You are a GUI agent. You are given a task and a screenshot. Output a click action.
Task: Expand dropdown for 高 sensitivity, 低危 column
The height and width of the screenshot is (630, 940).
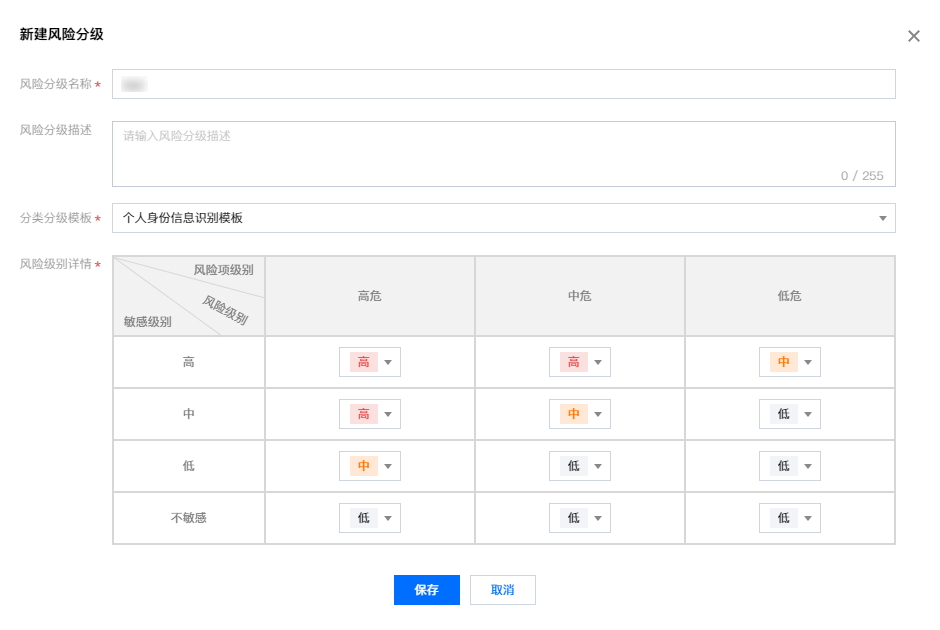tap(790, 362)
